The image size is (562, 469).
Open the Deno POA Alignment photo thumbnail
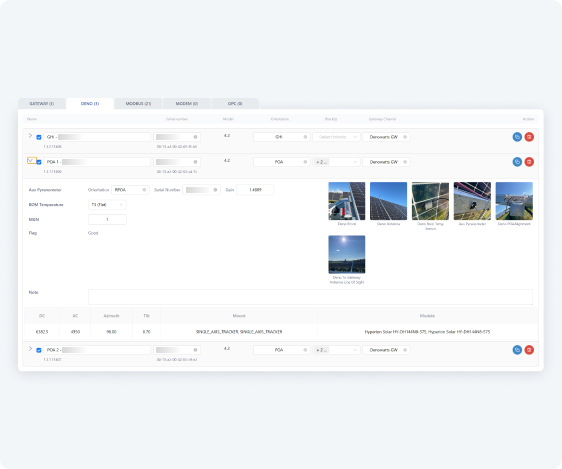point(514,201)
